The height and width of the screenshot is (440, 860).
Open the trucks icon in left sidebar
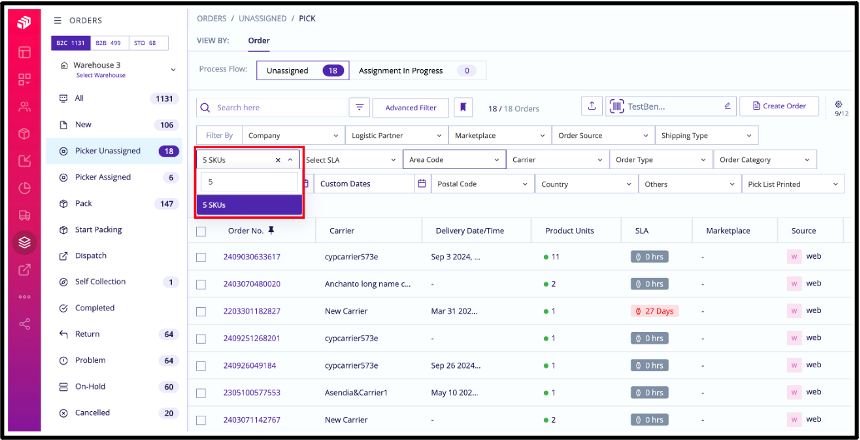[x=23, y=215]
